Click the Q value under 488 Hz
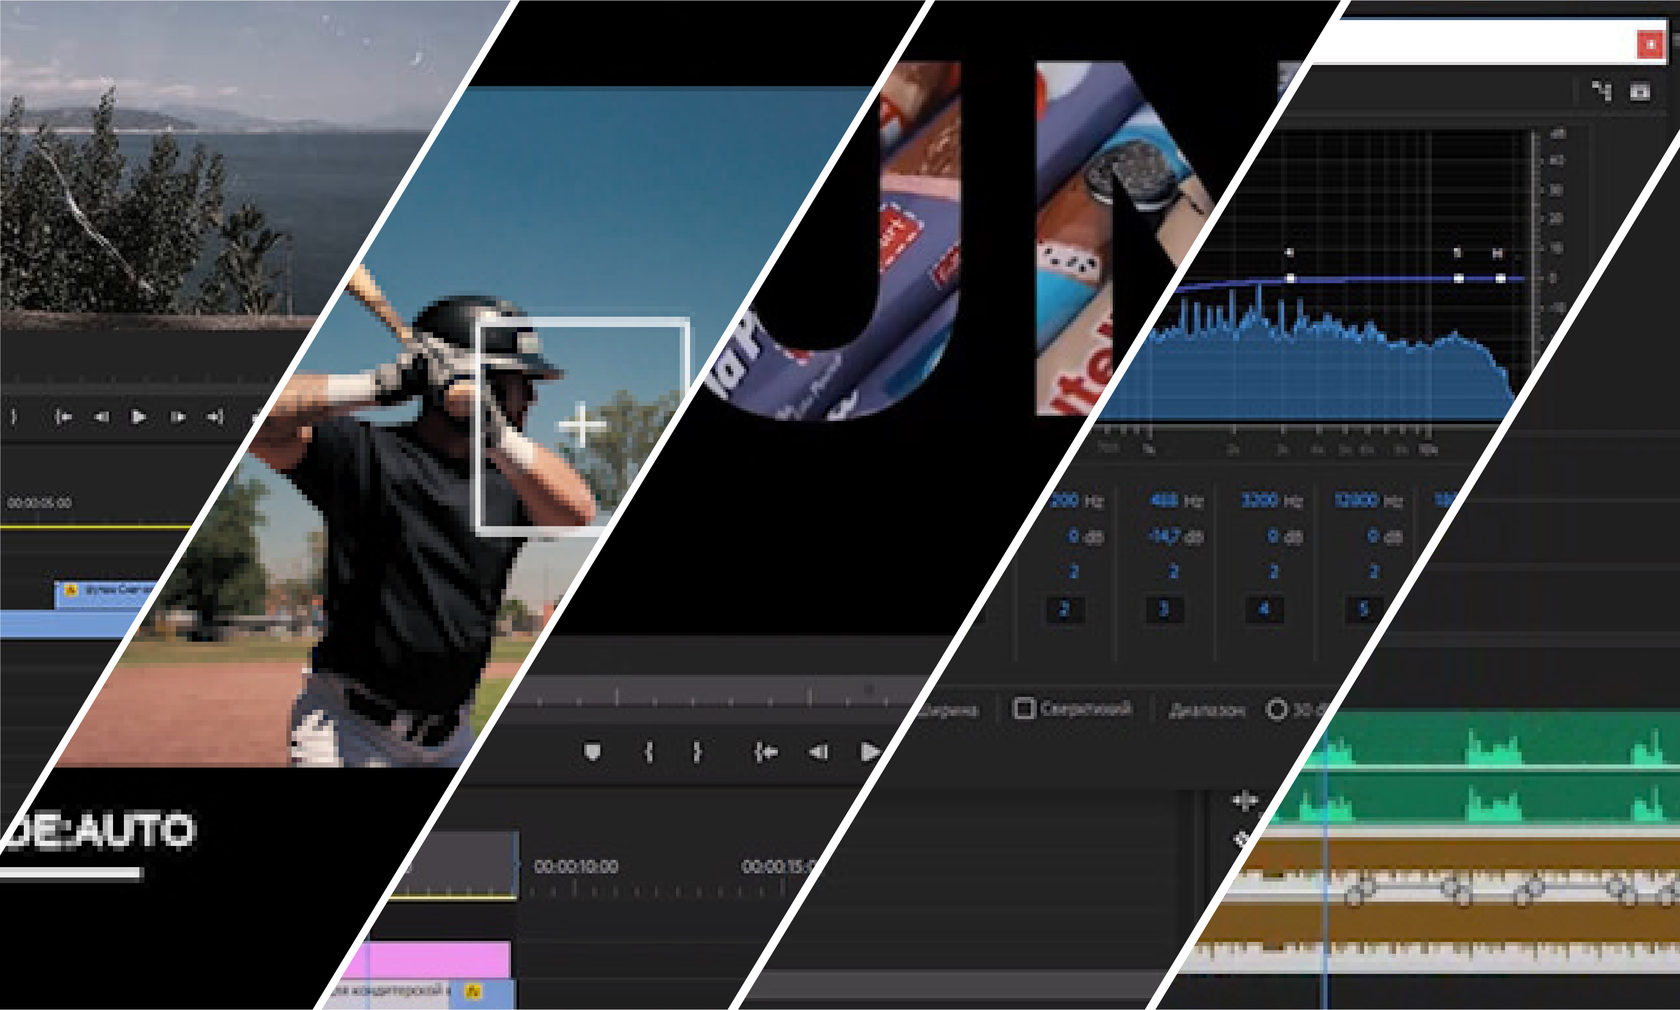Viewport: 1680px width, 1010px height. point(1174,572)
